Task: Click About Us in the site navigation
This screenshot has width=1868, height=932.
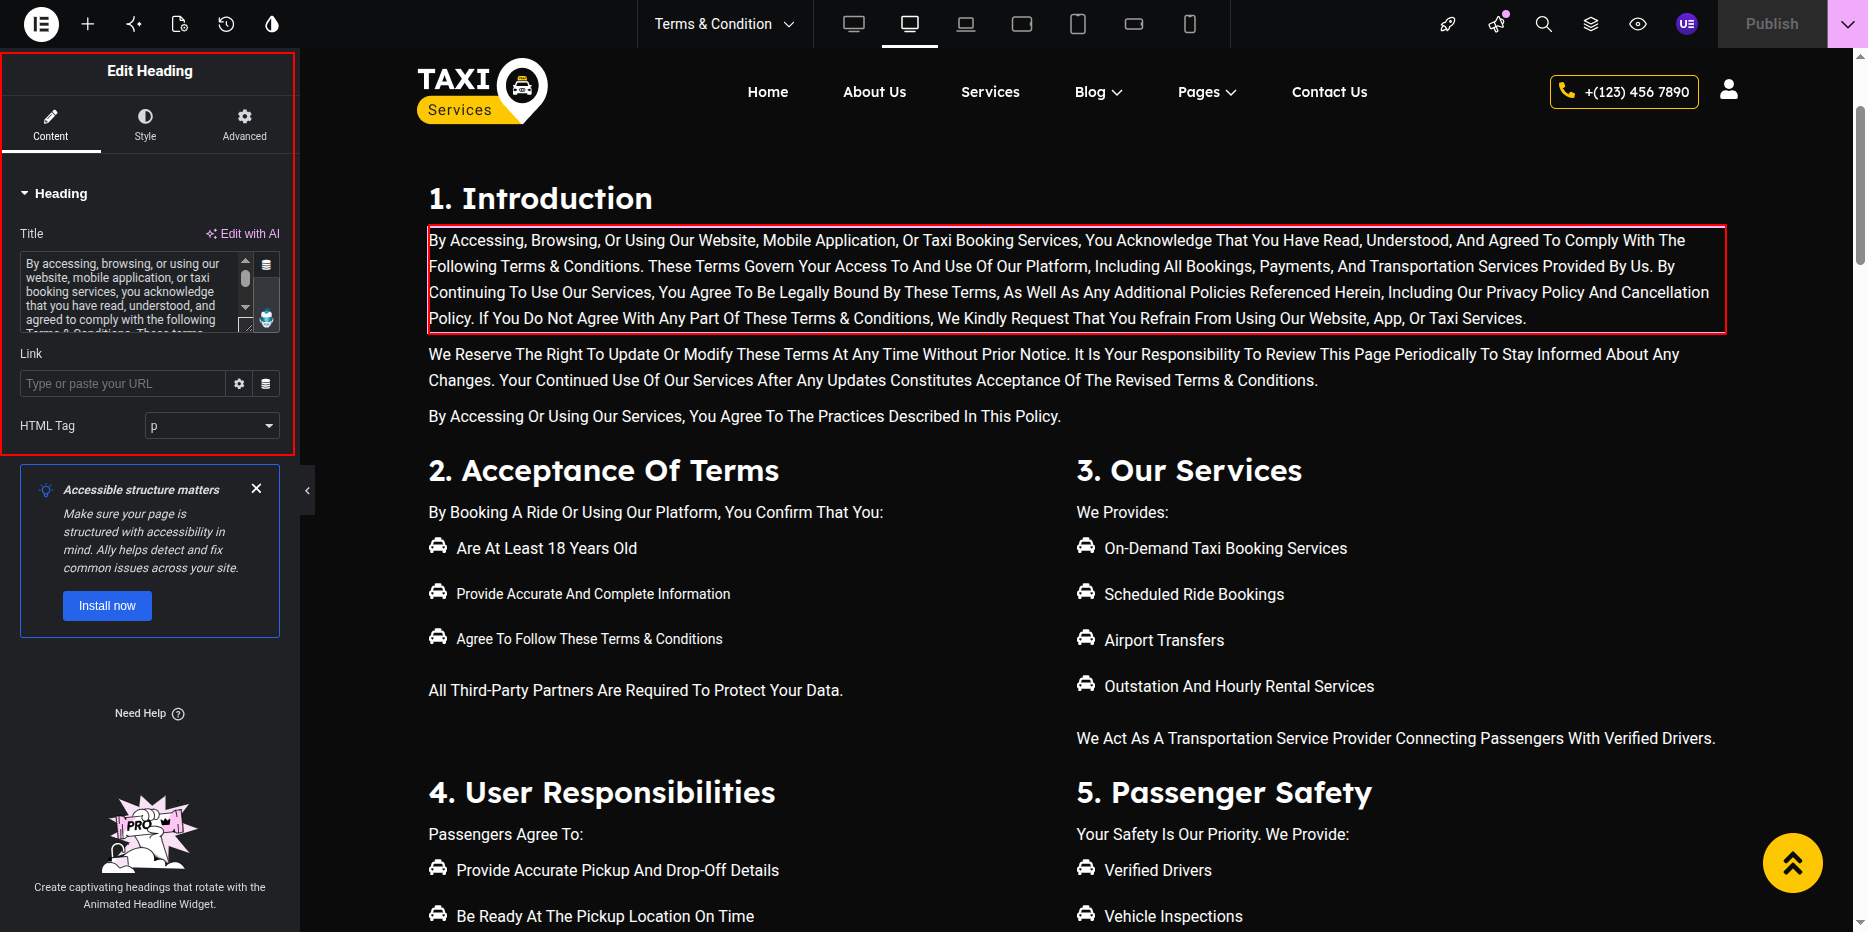Action: (875, 92)
